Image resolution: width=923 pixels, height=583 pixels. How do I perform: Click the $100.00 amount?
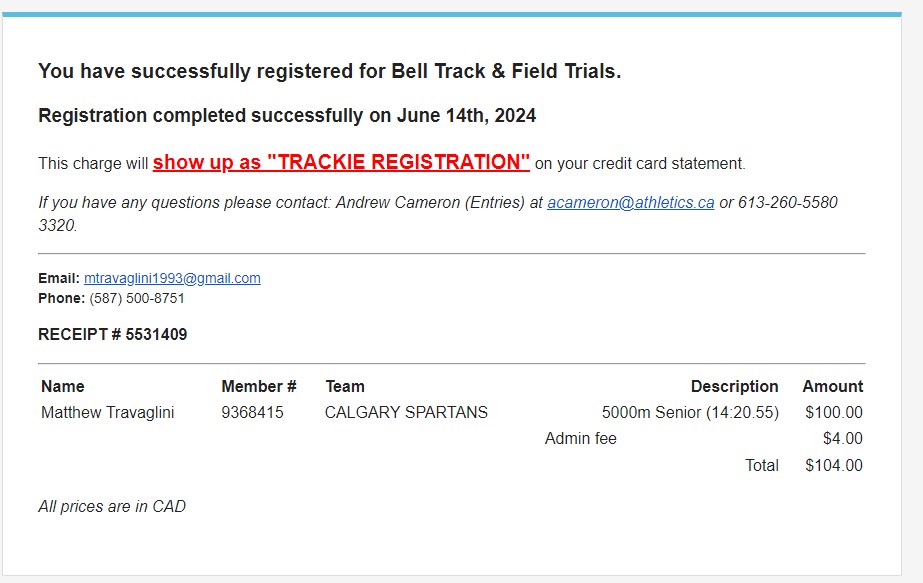point(834,412)
